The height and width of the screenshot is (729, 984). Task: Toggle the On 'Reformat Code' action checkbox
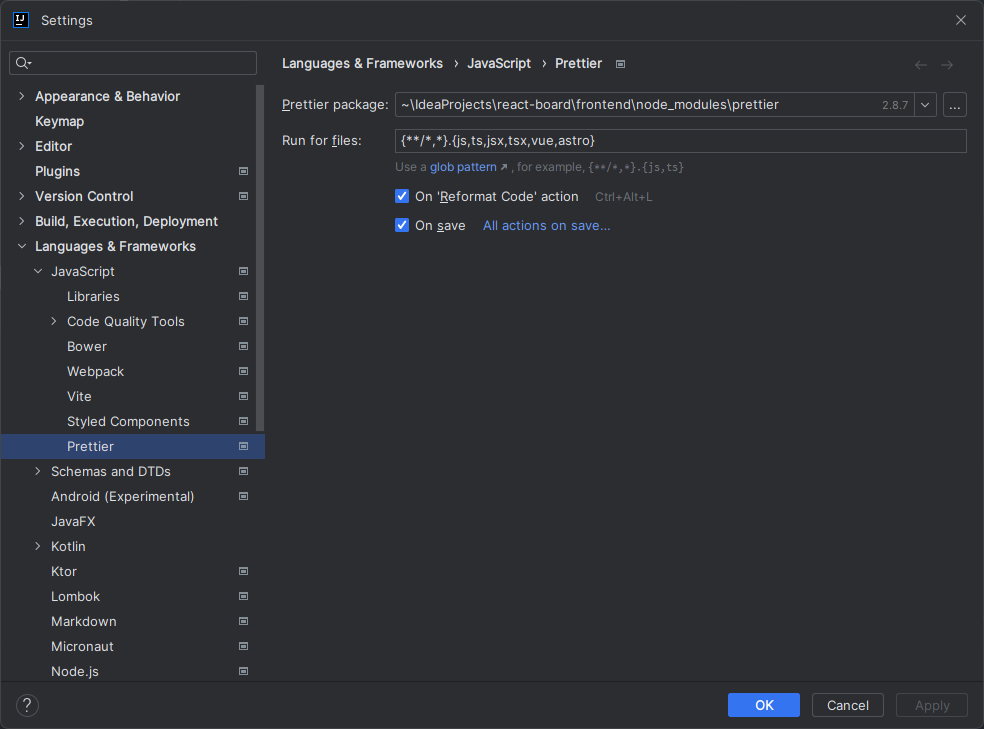402,196
